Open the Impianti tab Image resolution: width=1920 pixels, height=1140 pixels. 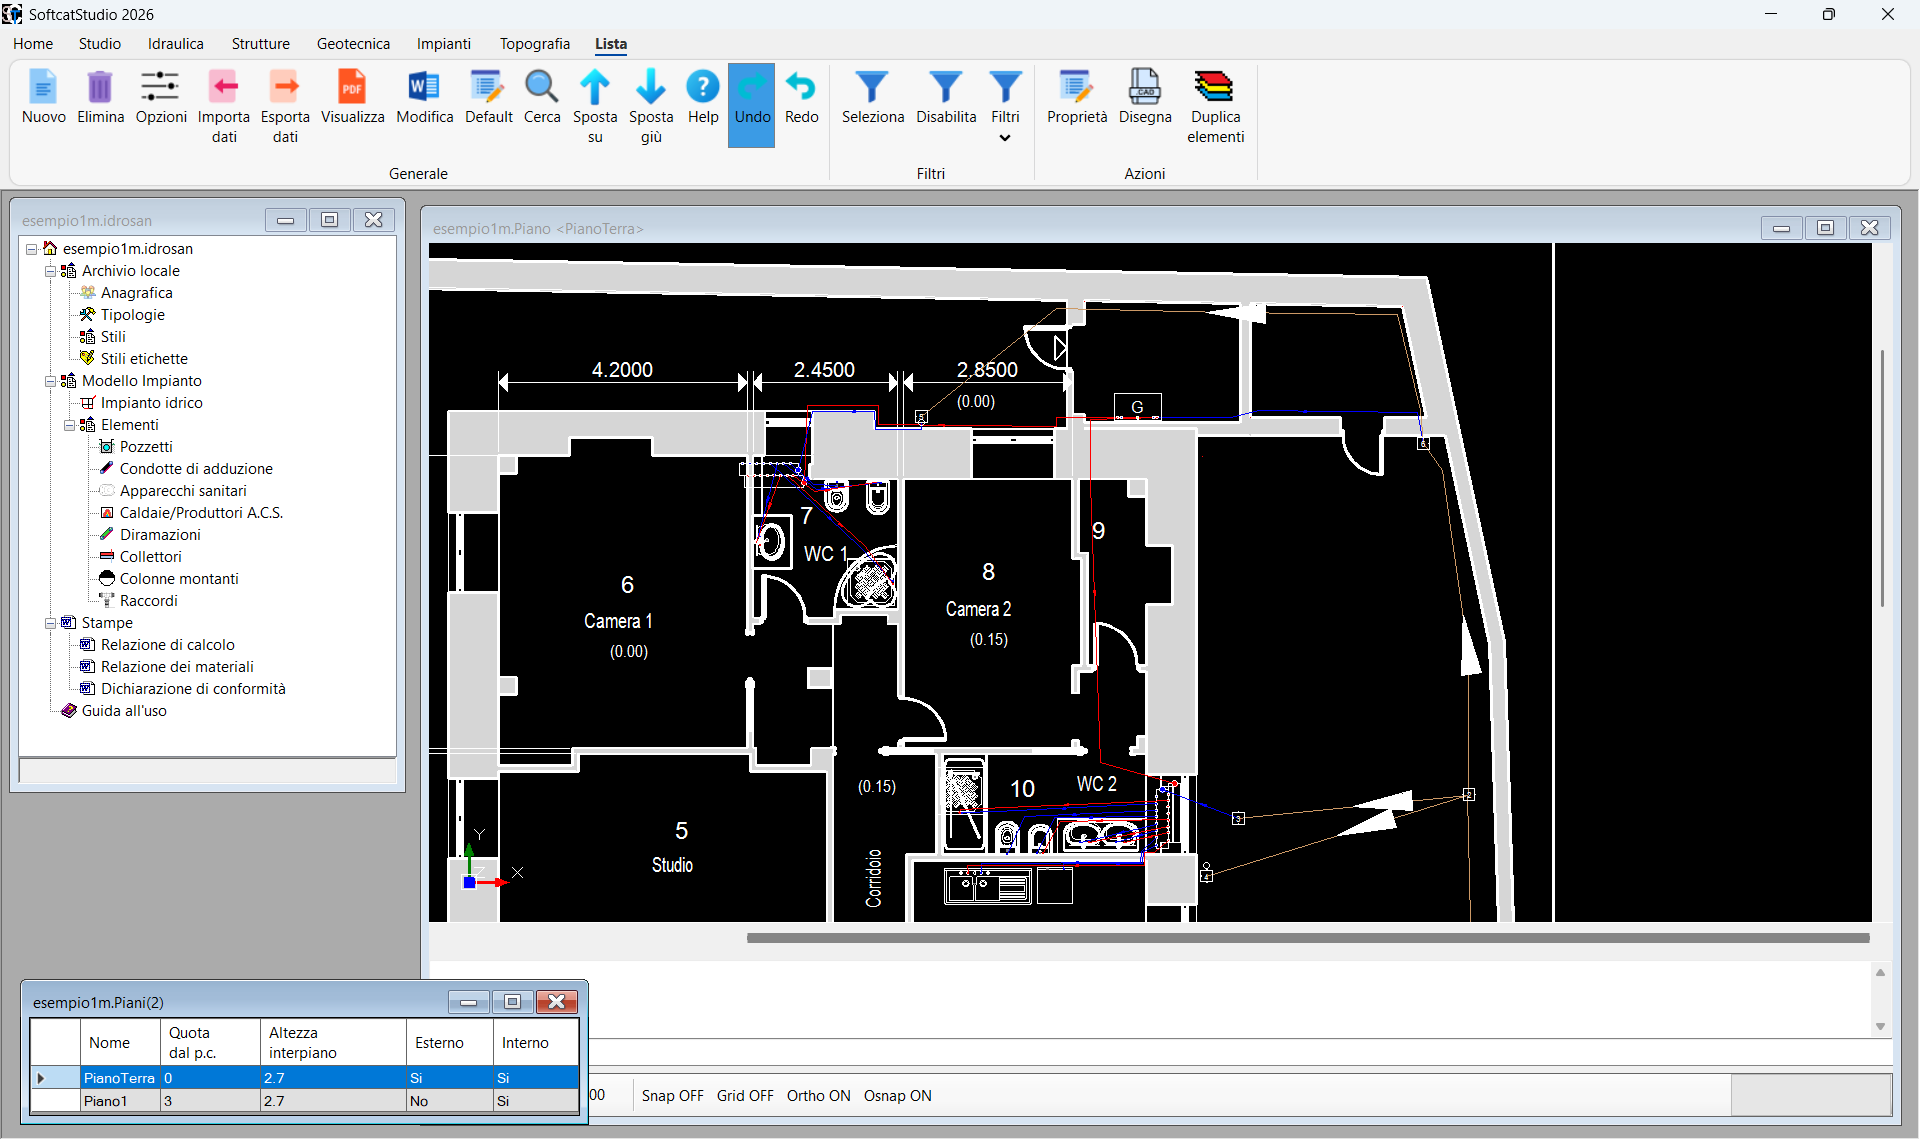point(444,44)
